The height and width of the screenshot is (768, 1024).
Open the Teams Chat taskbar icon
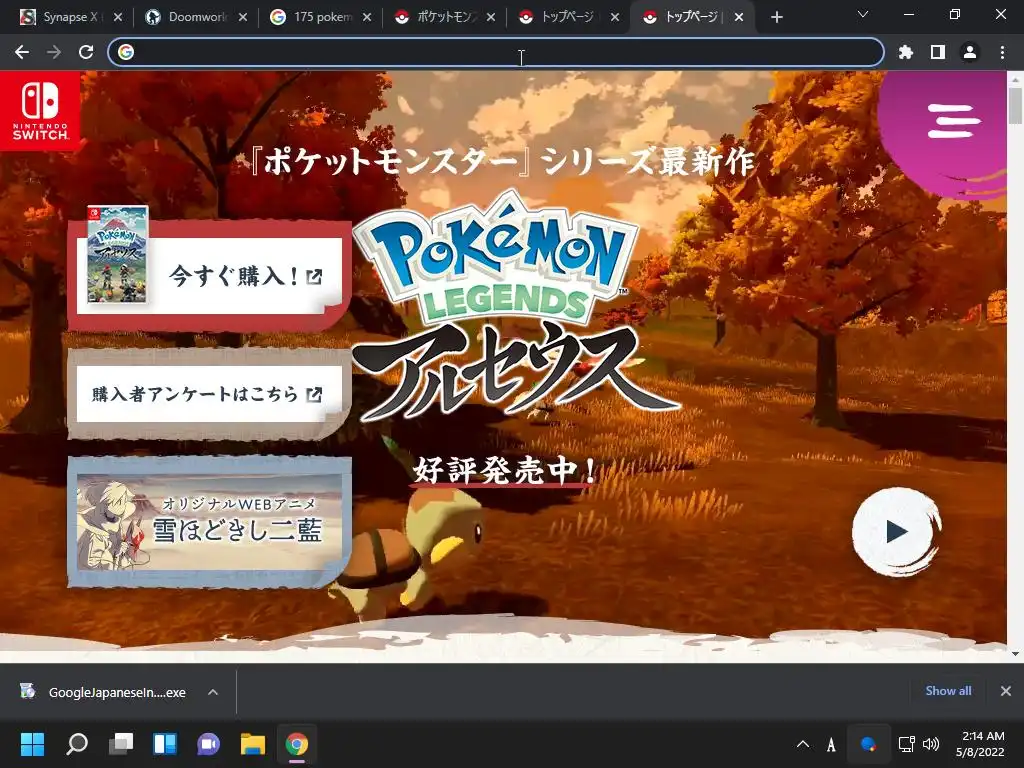pyautogui.click(x=209, y=744)
